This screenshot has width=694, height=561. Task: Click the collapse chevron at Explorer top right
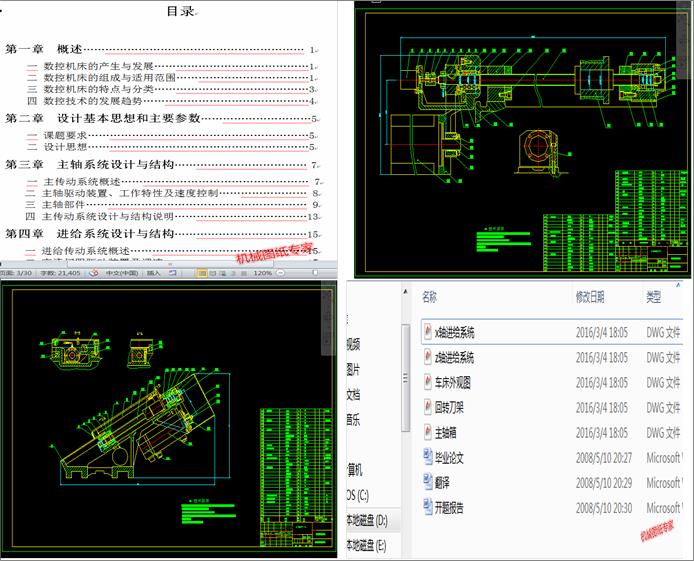coord(678,285)
